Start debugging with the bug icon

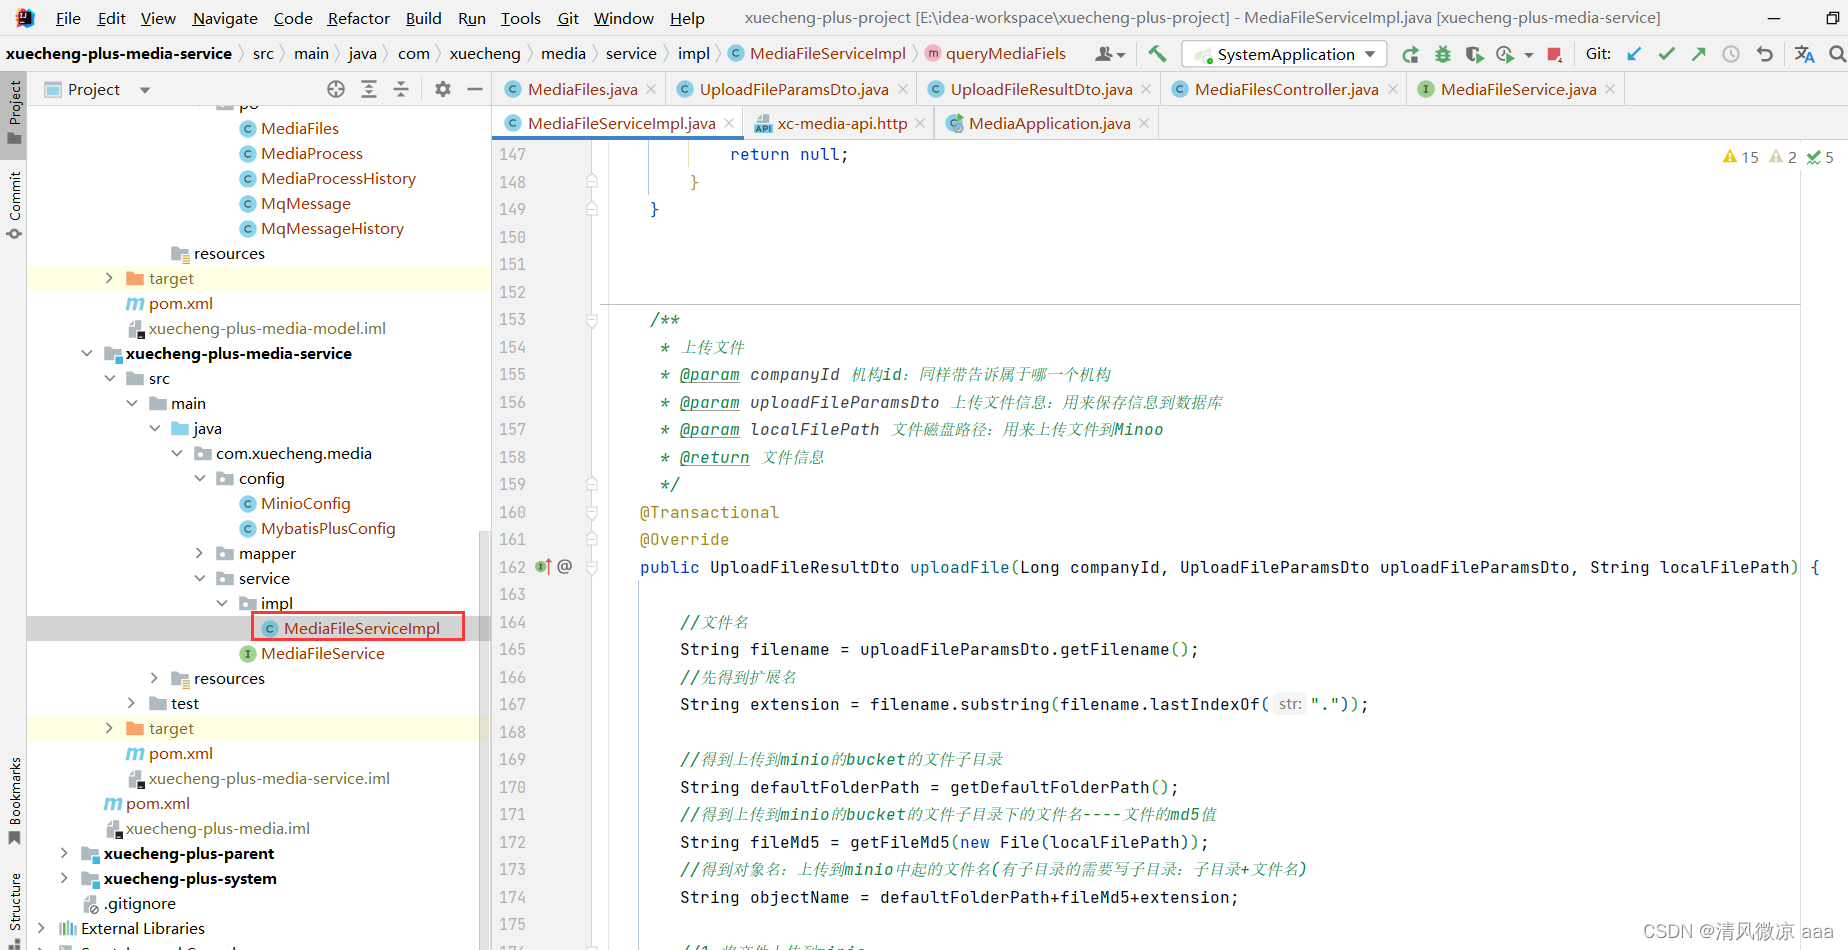1442,54
